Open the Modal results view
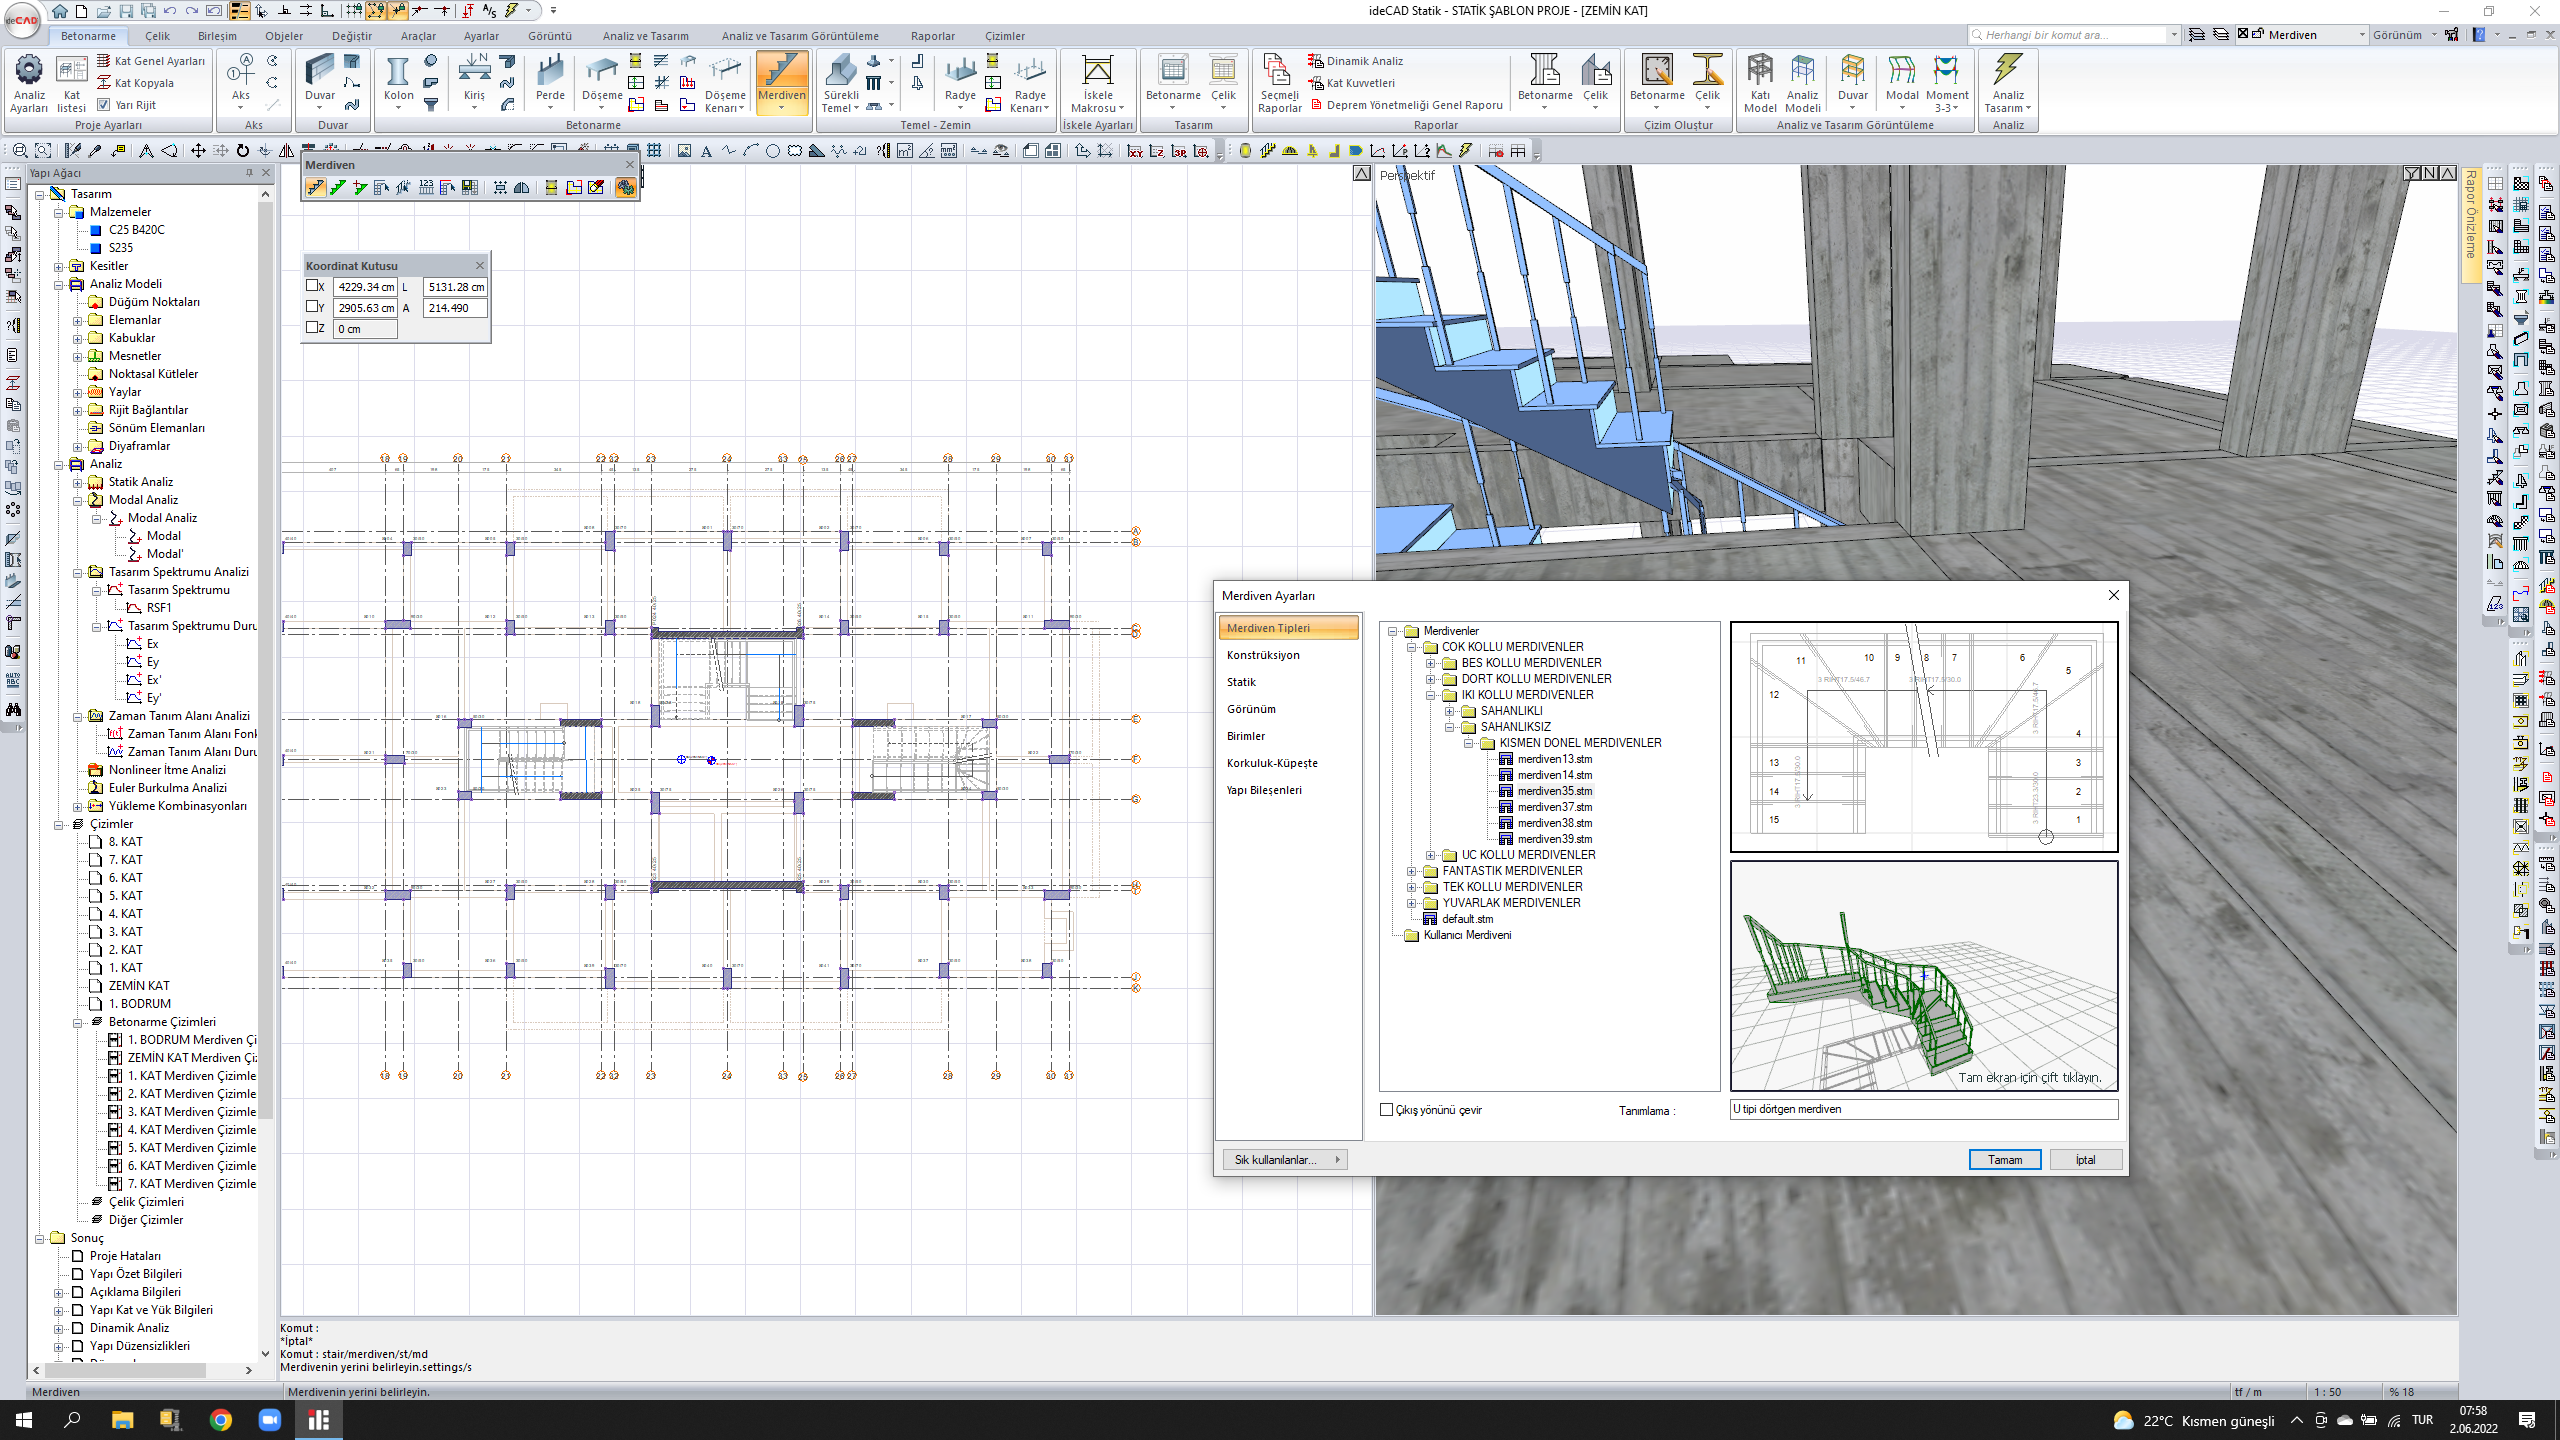 point(1901,80)
